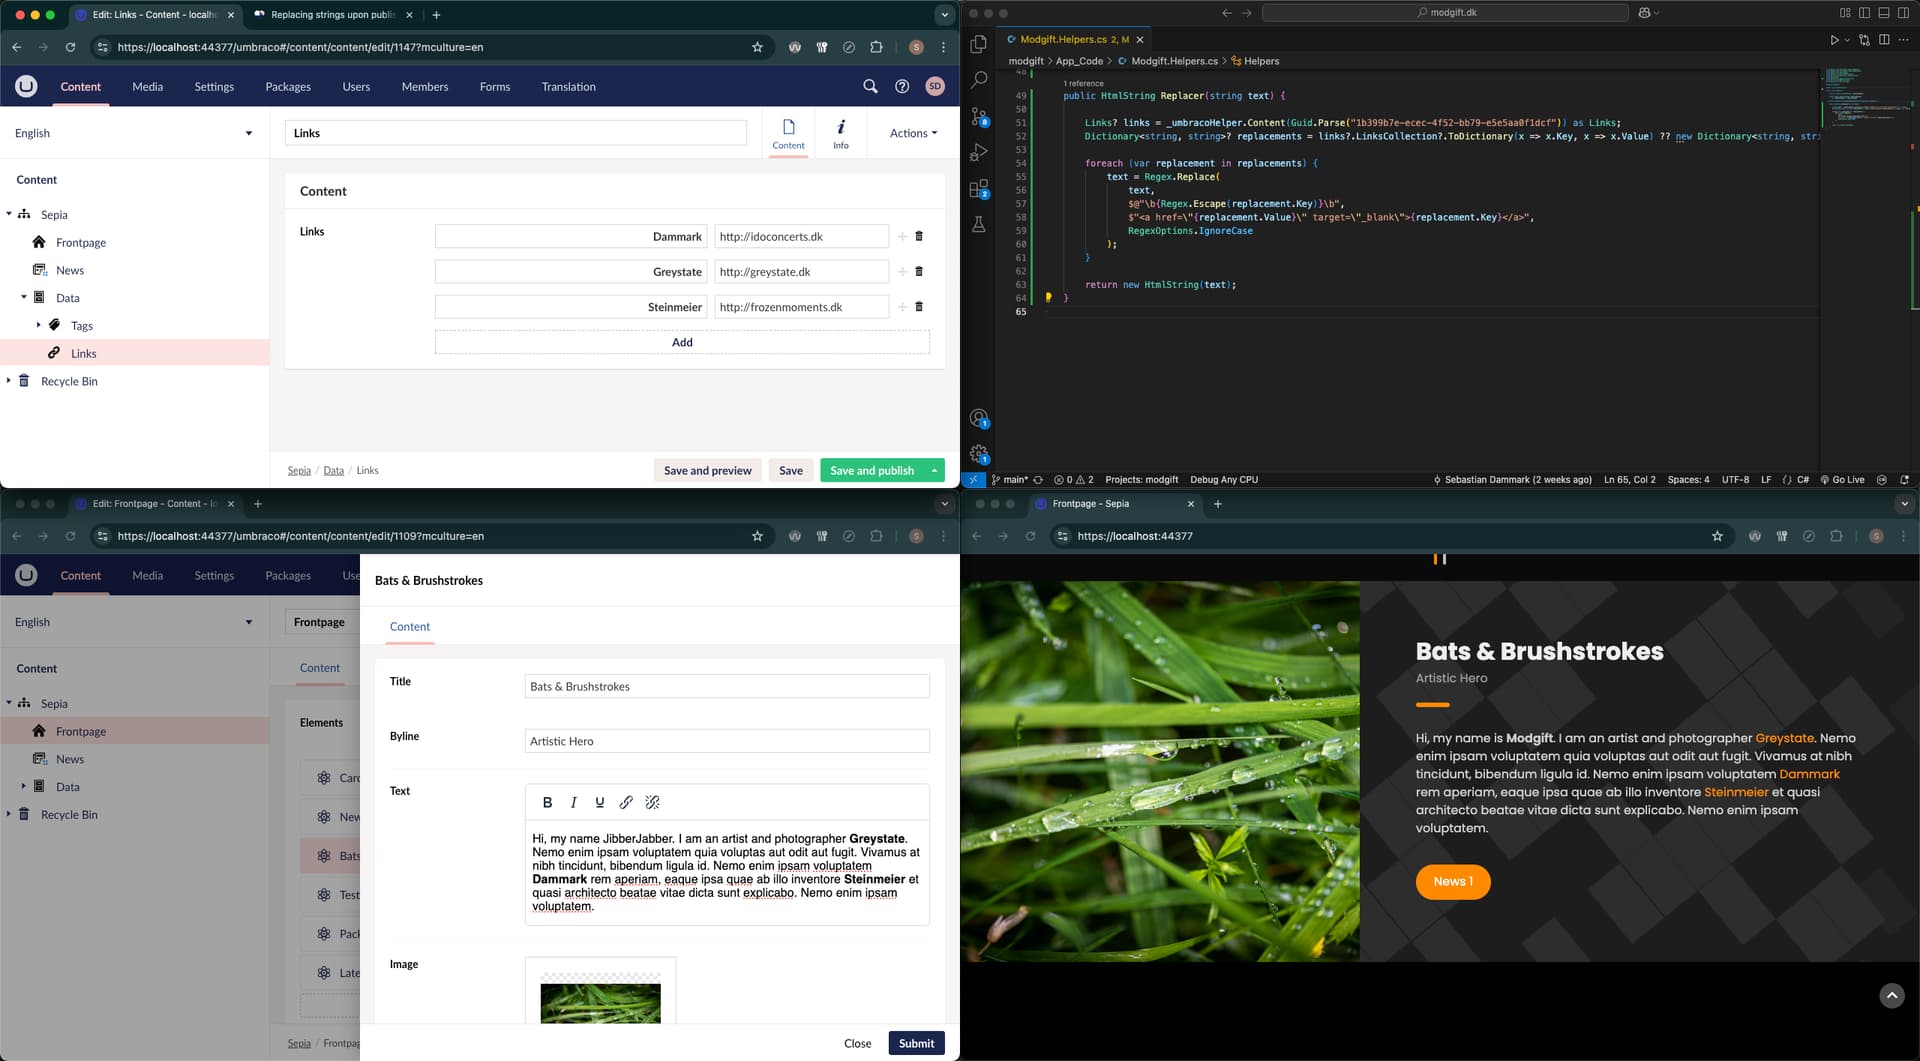Open Media section in top Umbraco window
The height and width of the screenshot is (1061, 1920).
pyautogui.click(x=147, y=87)
